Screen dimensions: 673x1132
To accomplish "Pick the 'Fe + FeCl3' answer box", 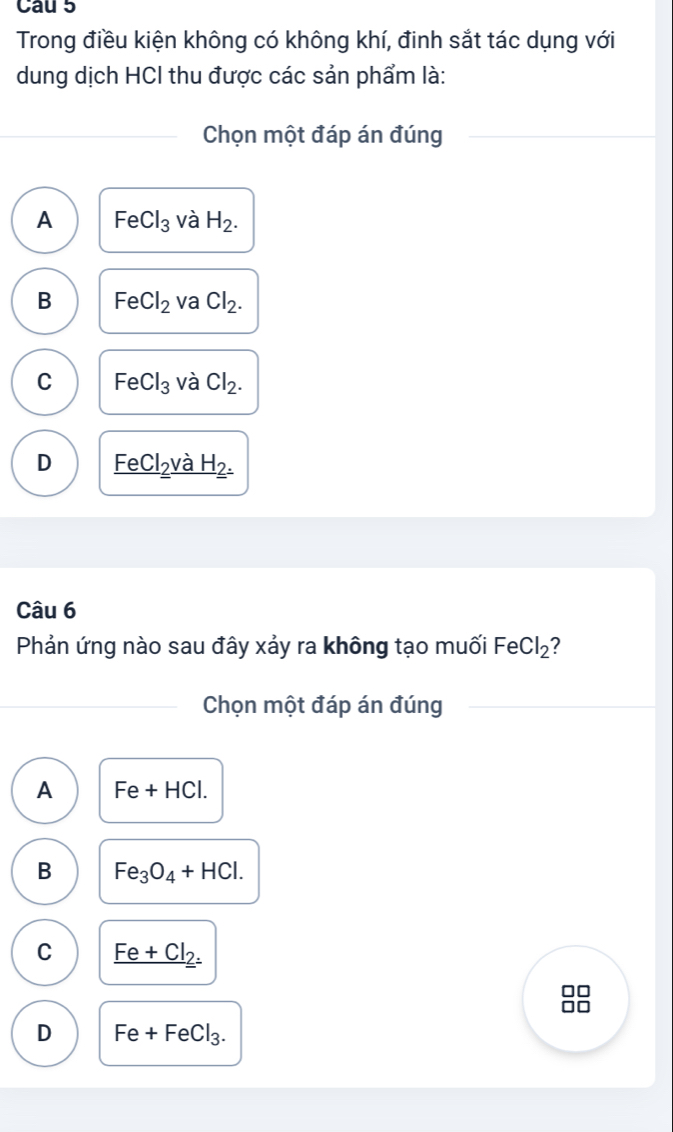I will [x=170, y=1033].
